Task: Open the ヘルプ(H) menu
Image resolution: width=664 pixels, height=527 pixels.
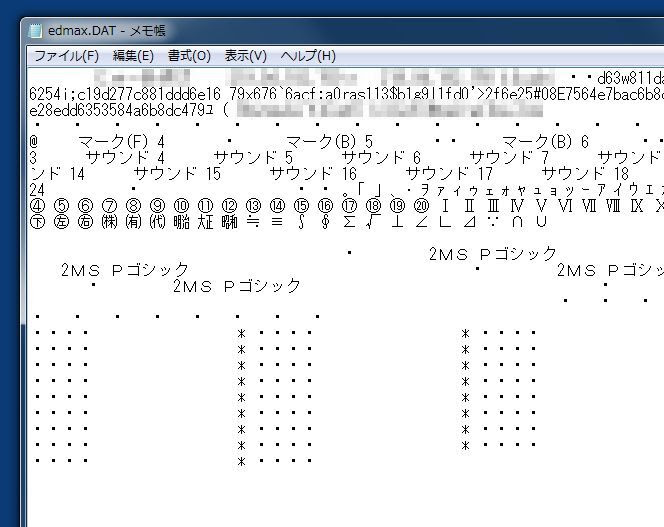Action: click(308, 56)
